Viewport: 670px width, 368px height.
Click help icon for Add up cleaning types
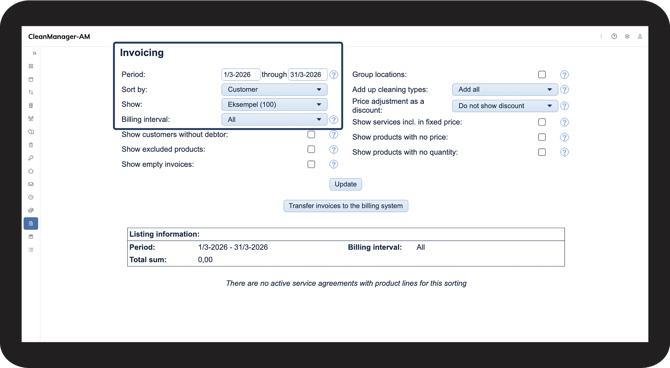(564, 90)
